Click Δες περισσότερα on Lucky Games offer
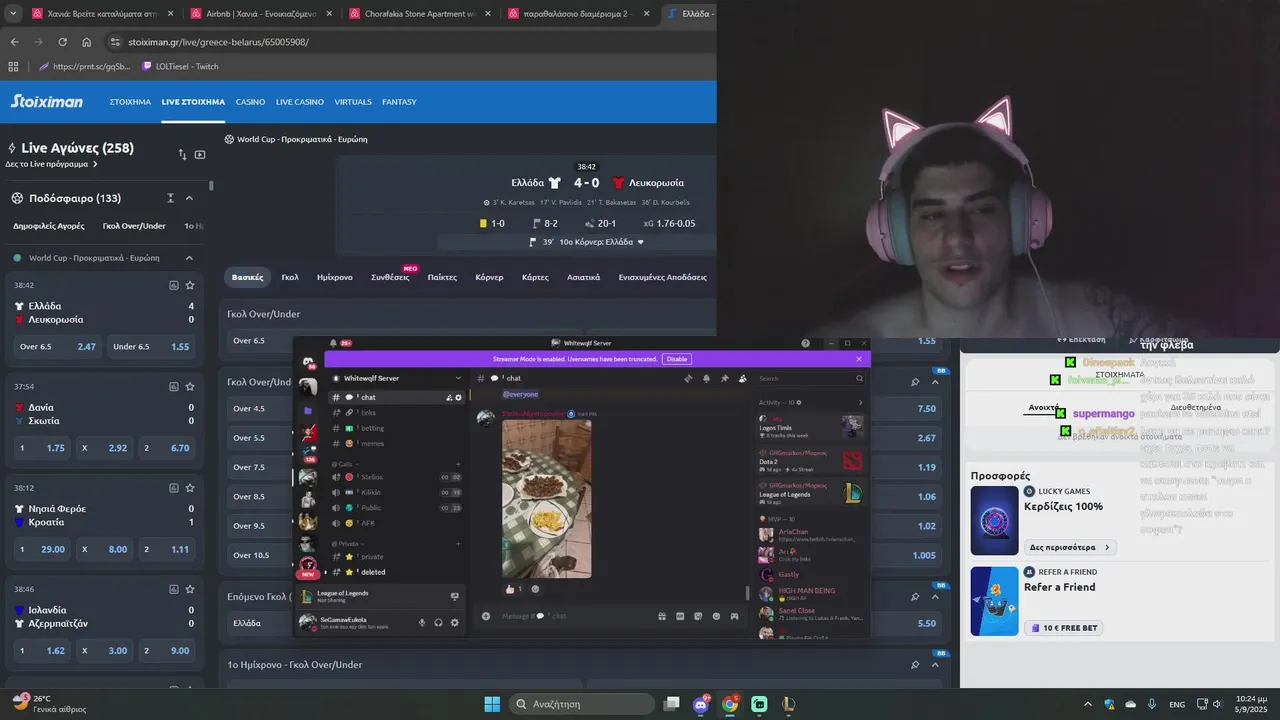This screenshot has height=720, width=1280. coord(1070,547)
